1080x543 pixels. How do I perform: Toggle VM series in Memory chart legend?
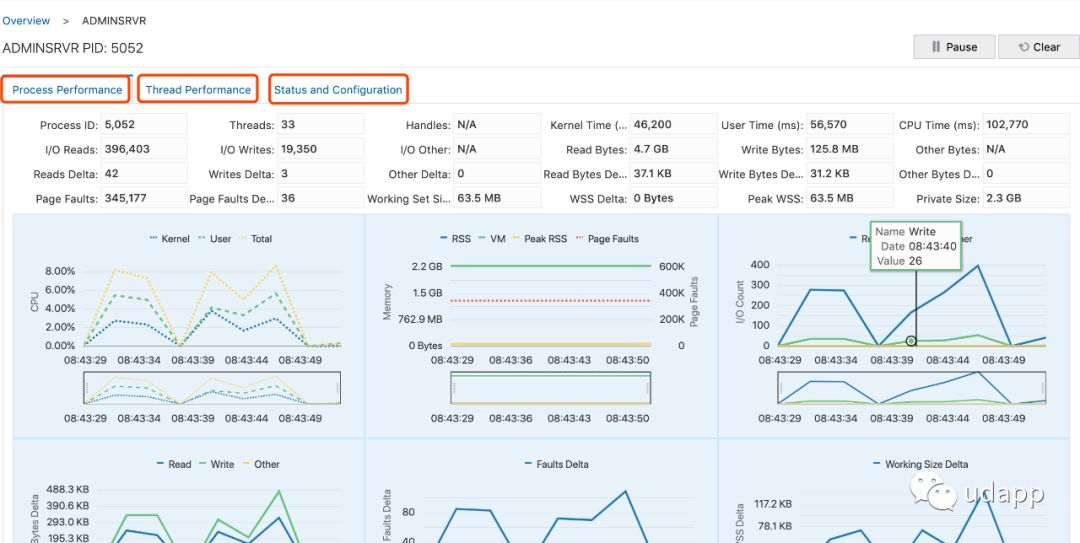[490, 239]
